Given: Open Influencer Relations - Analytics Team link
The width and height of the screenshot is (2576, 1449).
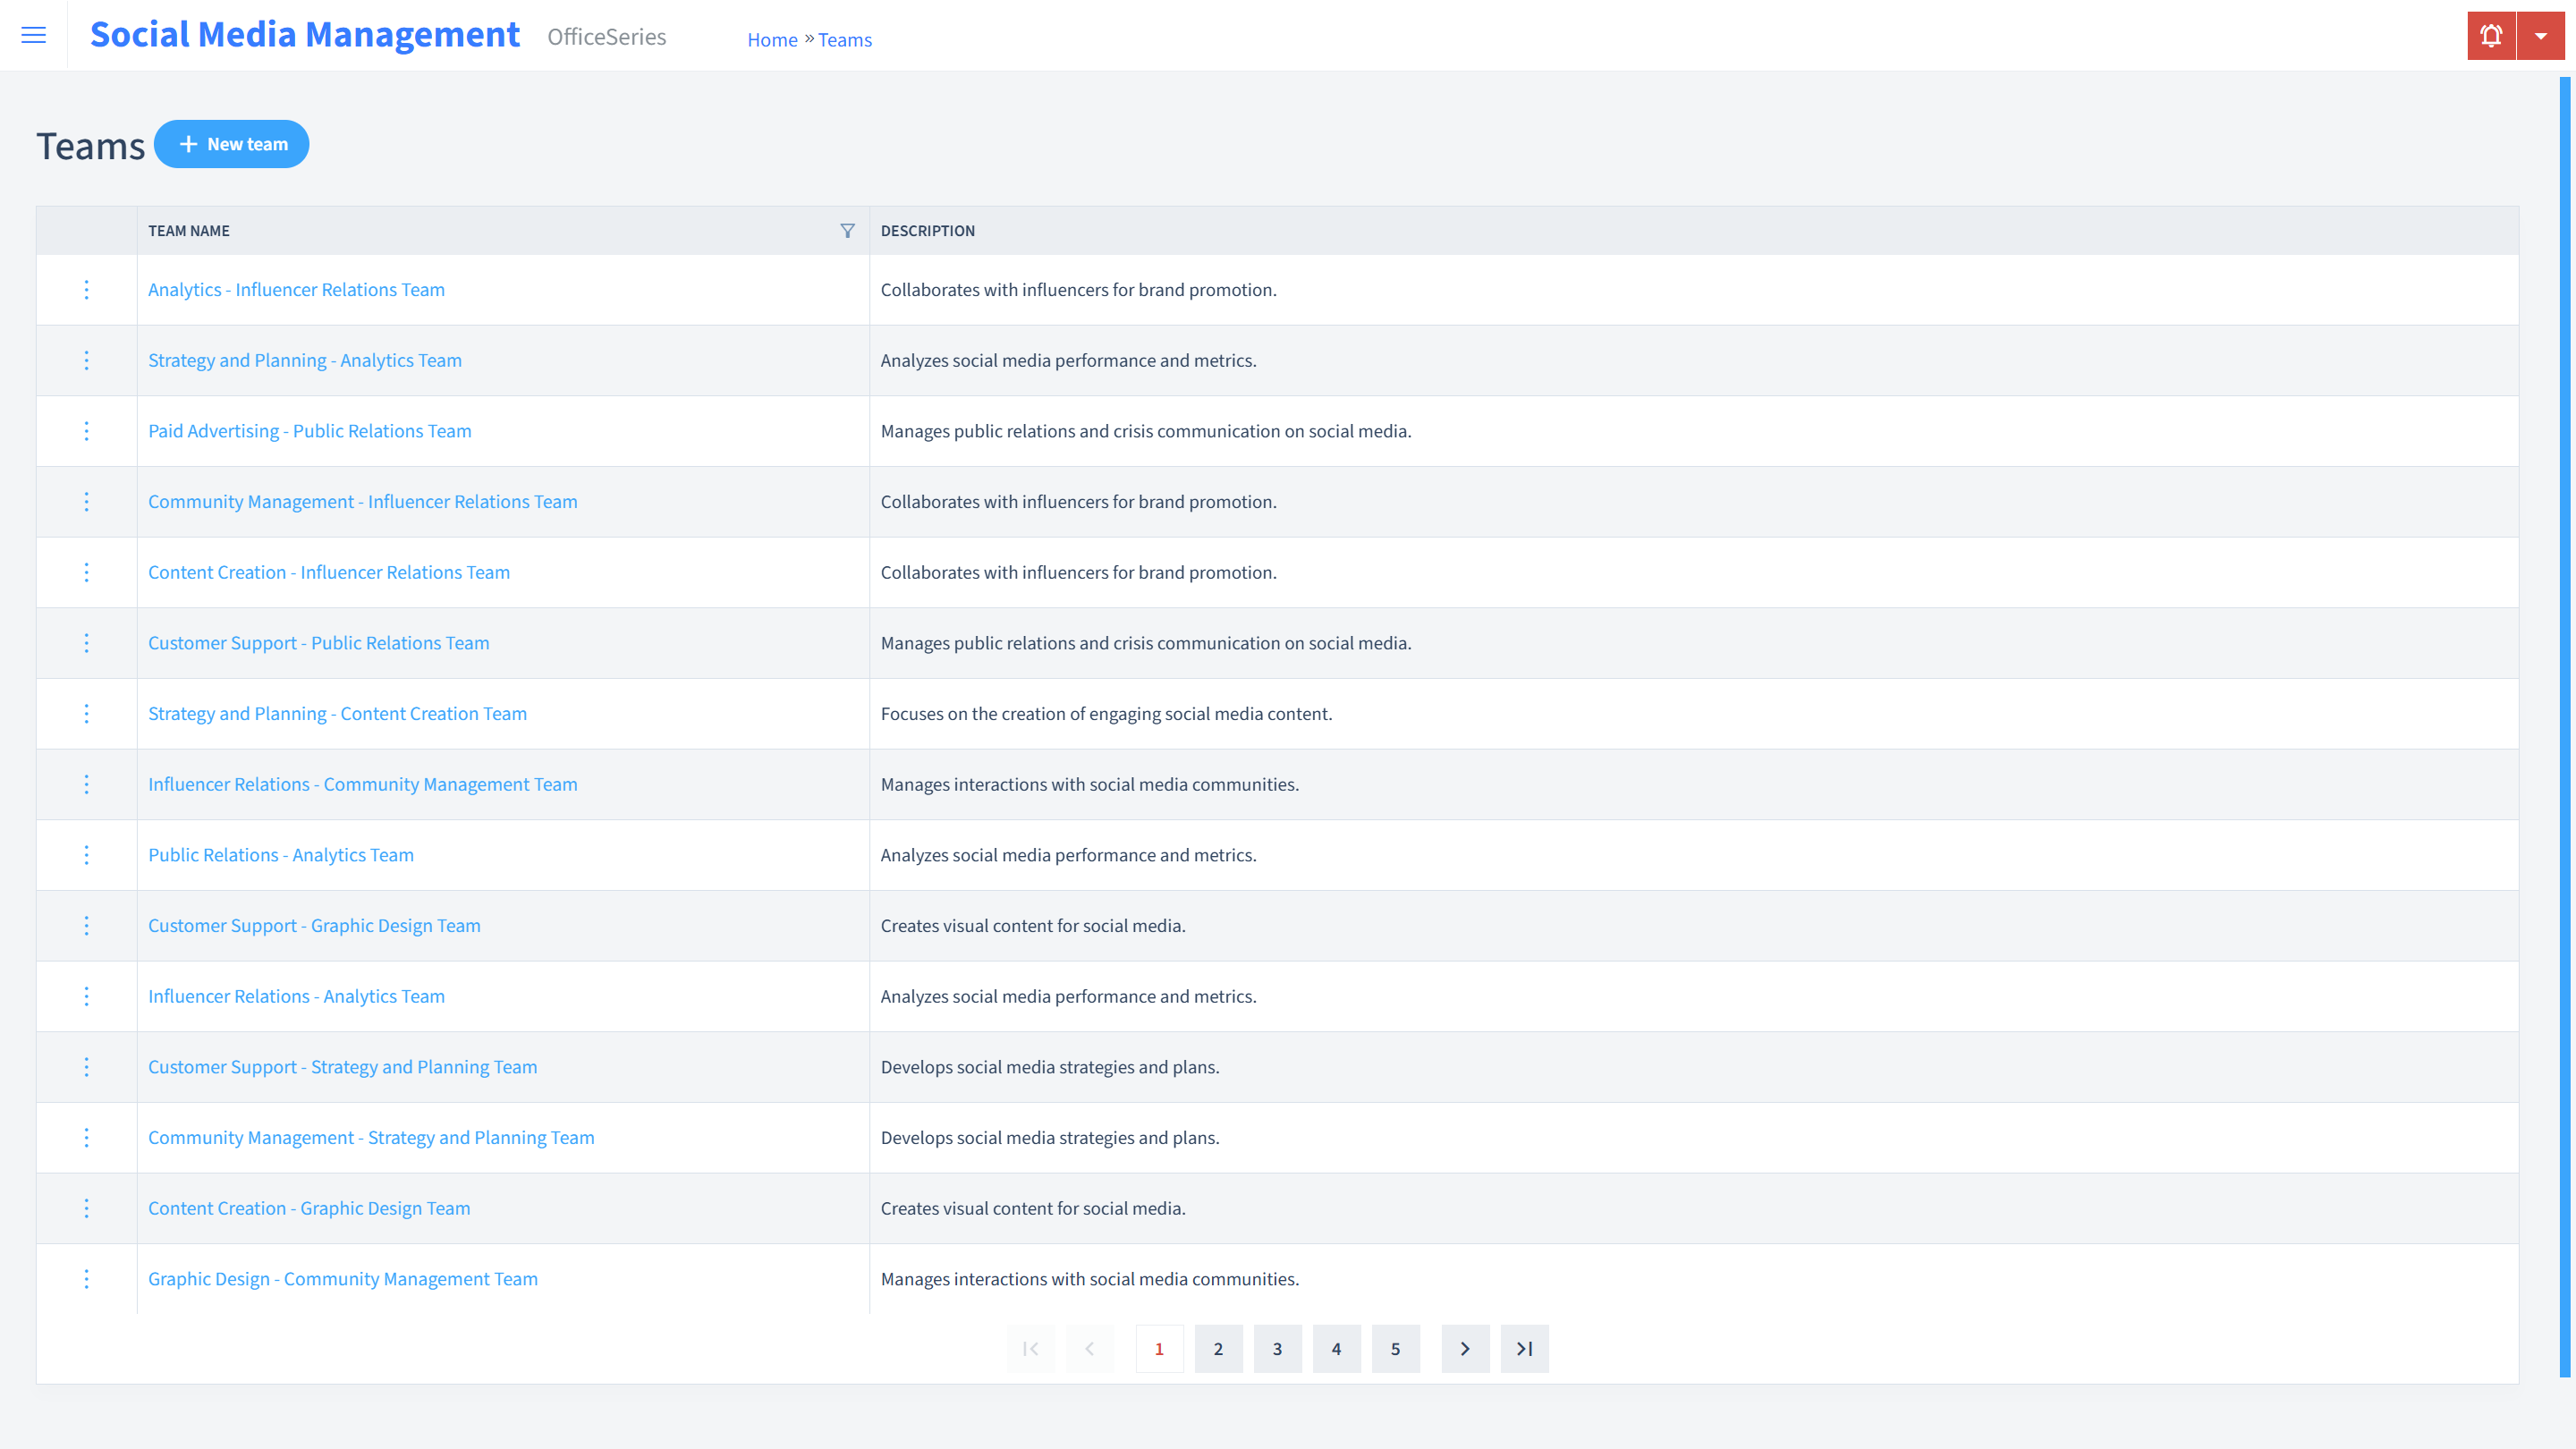Looking at the screenshot, I should click(296, 996).
